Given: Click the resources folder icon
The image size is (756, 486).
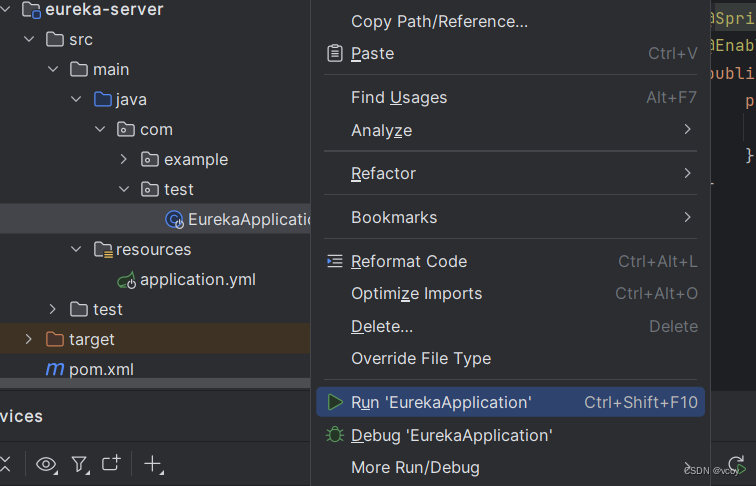Looking at the screenshot, I should coord(103,250).
